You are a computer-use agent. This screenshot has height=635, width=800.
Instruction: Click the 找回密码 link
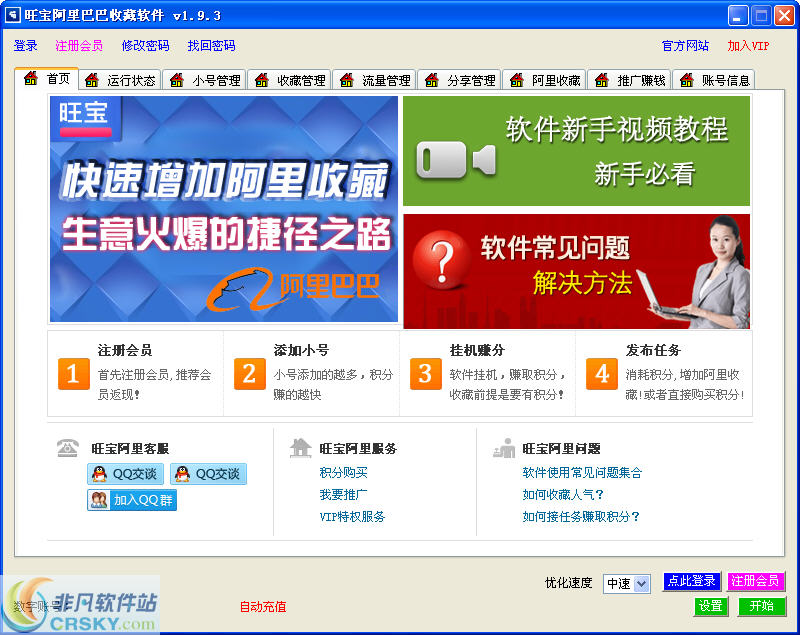[x=211, y=46]
